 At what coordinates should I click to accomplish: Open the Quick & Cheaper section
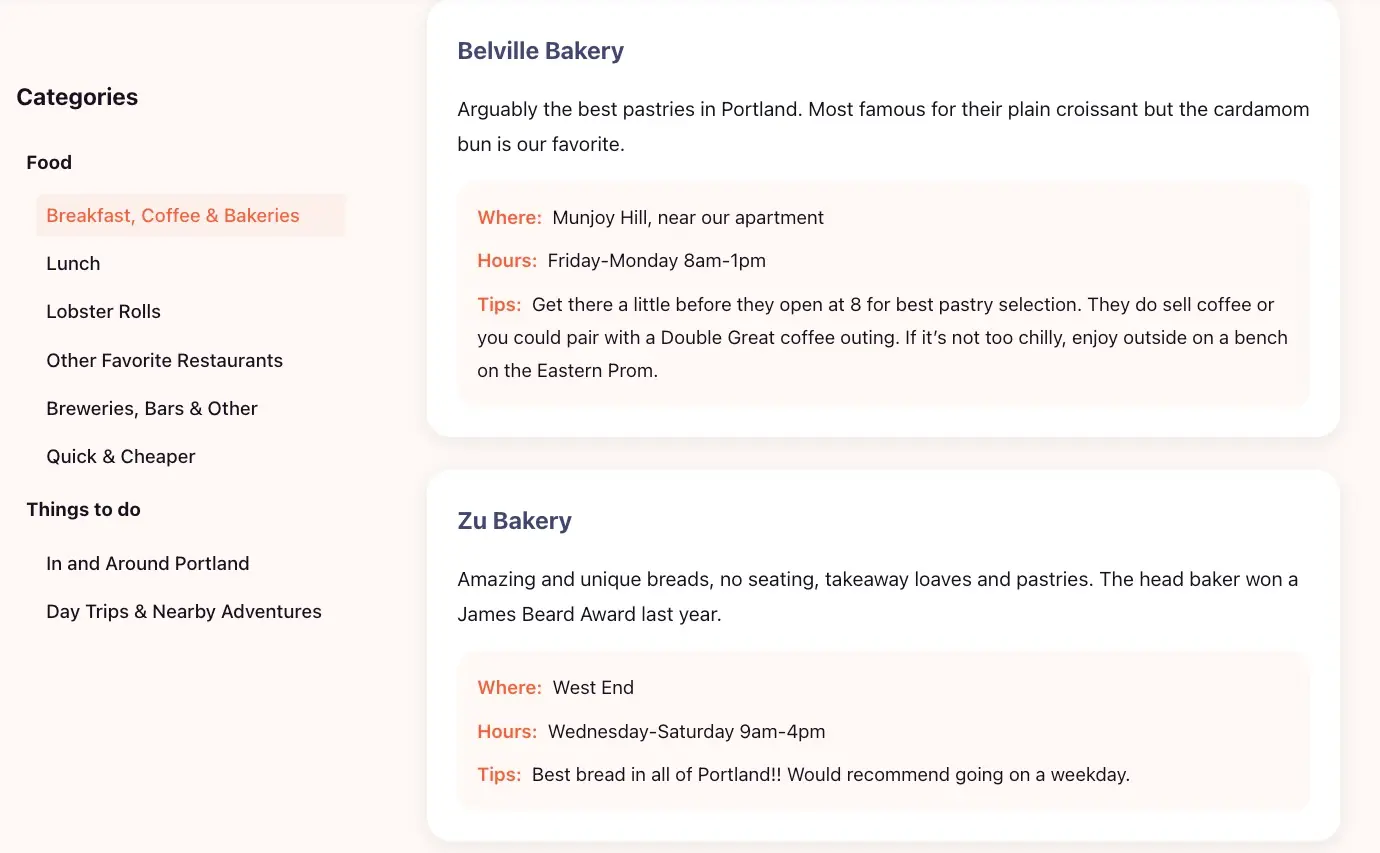[120, 456]
